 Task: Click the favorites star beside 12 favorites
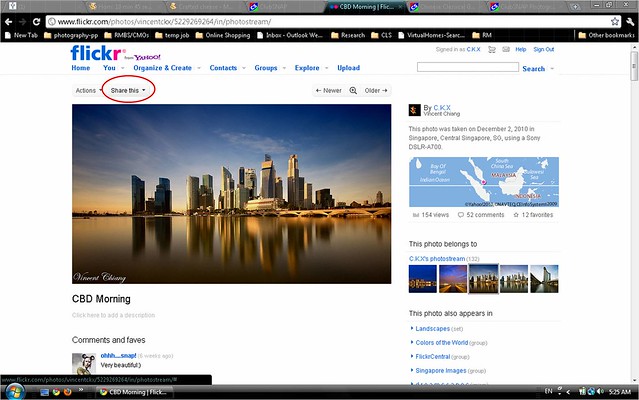[516, 215]
